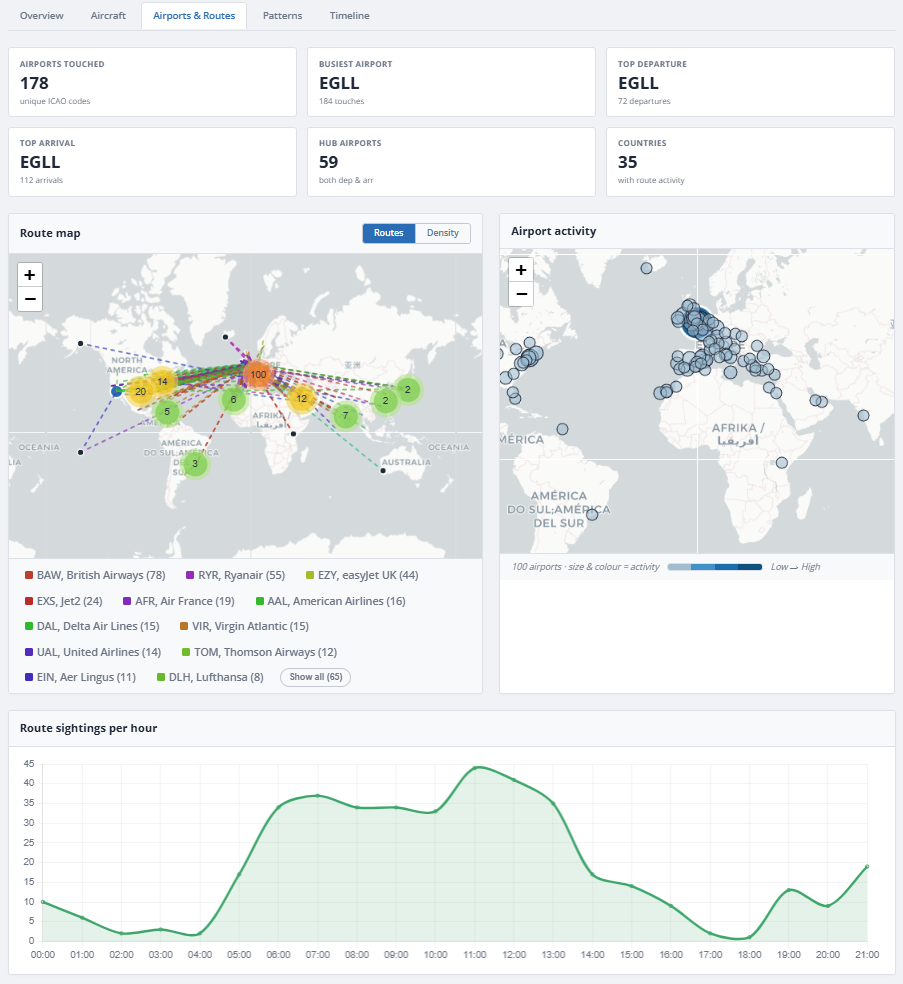
Task: Click the 21:00 data point on the chart
Action: point(867,866)
